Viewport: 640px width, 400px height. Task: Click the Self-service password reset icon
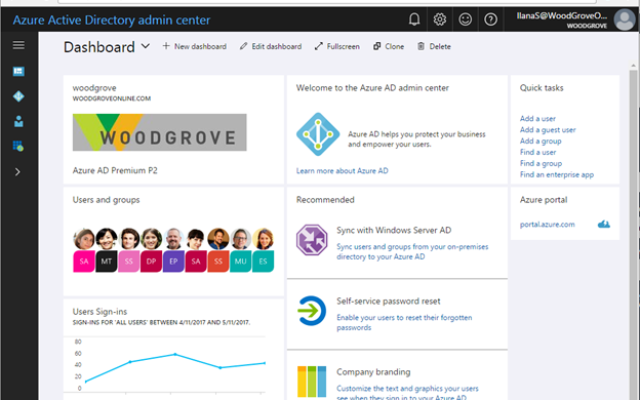coord(312,311)
